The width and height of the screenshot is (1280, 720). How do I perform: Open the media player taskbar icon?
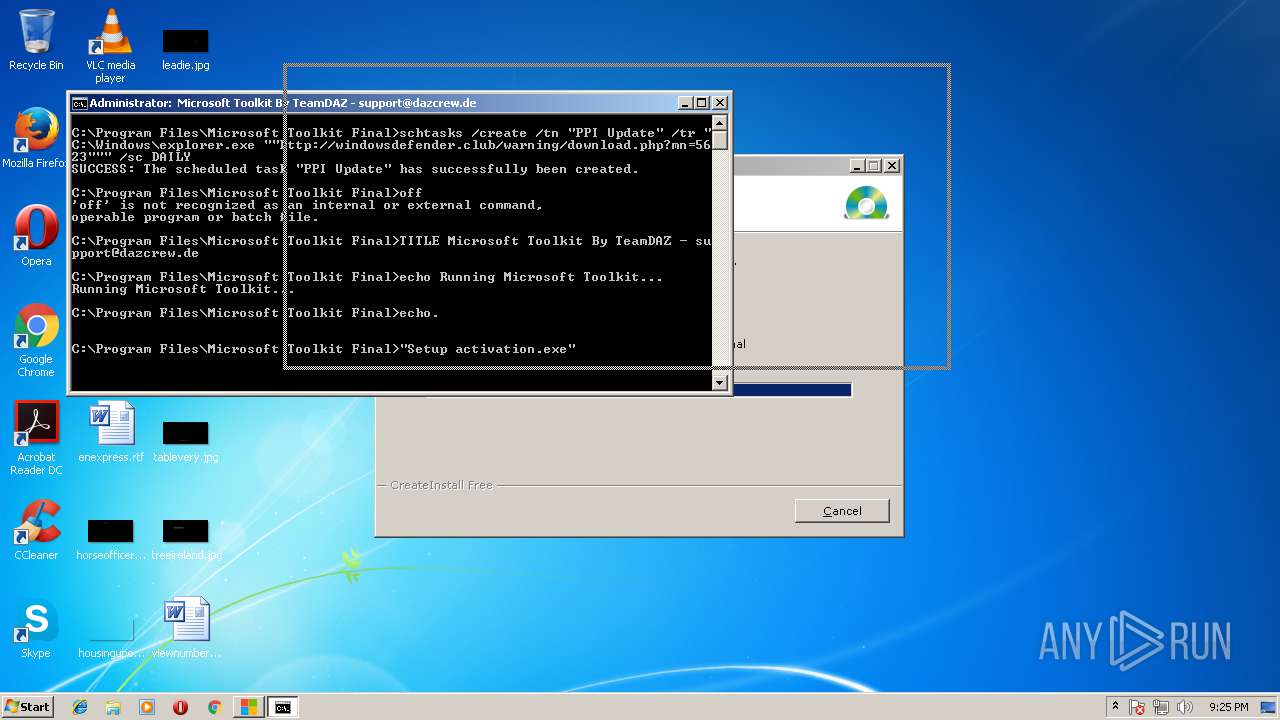tap(147, 707)
